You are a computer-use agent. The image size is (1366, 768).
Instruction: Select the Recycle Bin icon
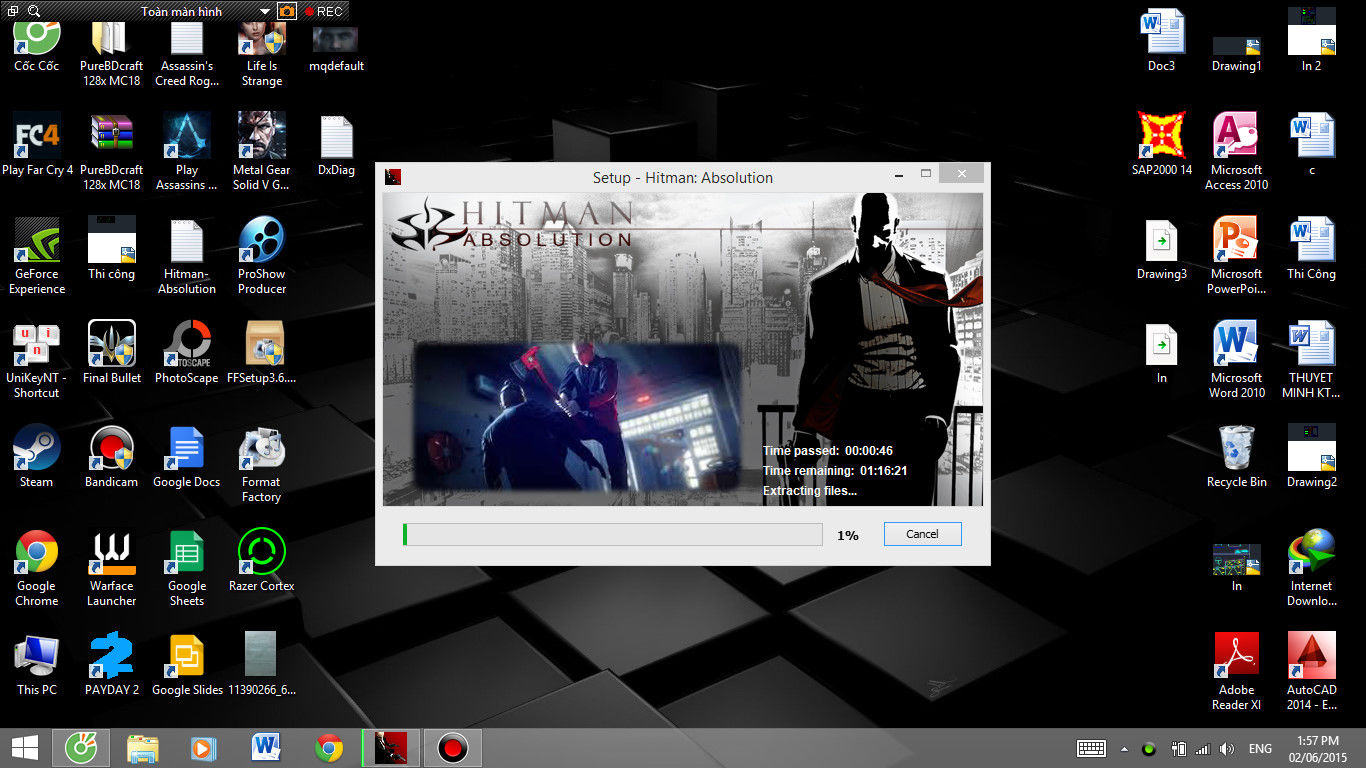coord(1236,449)
